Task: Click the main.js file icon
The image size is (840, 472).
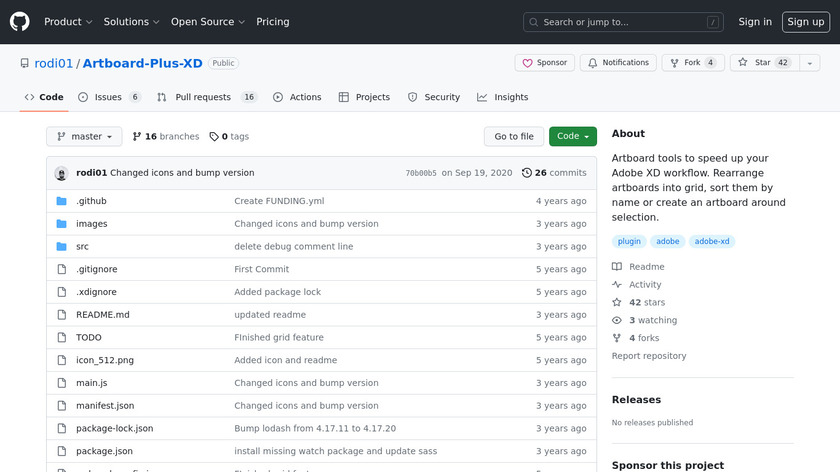Action: coord(61,383)
